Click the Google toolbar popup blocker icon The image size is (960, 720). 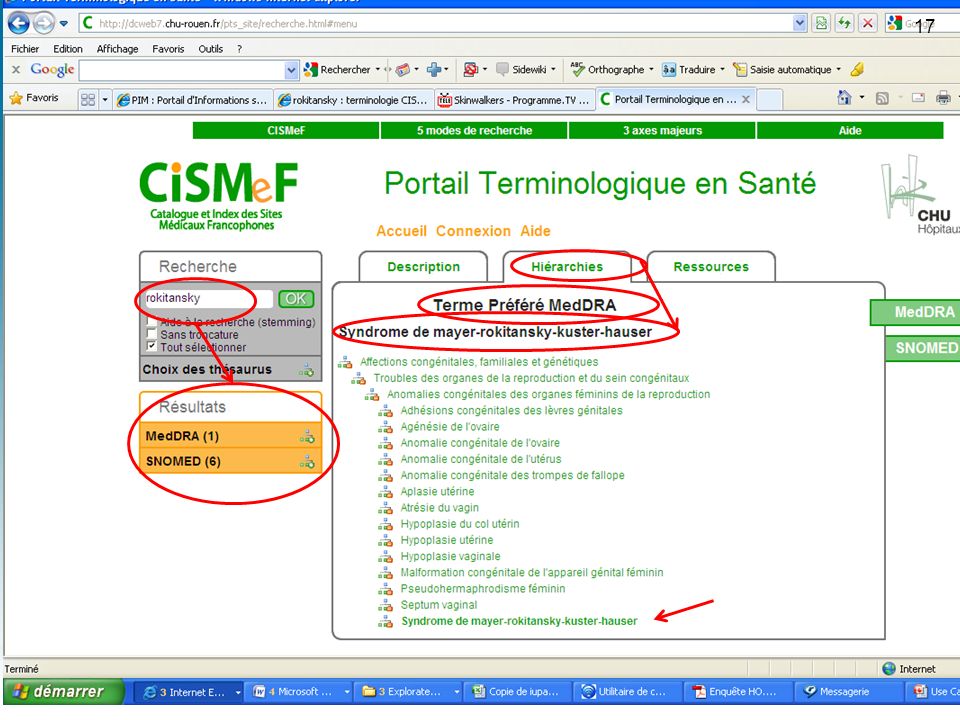[470, 70]
